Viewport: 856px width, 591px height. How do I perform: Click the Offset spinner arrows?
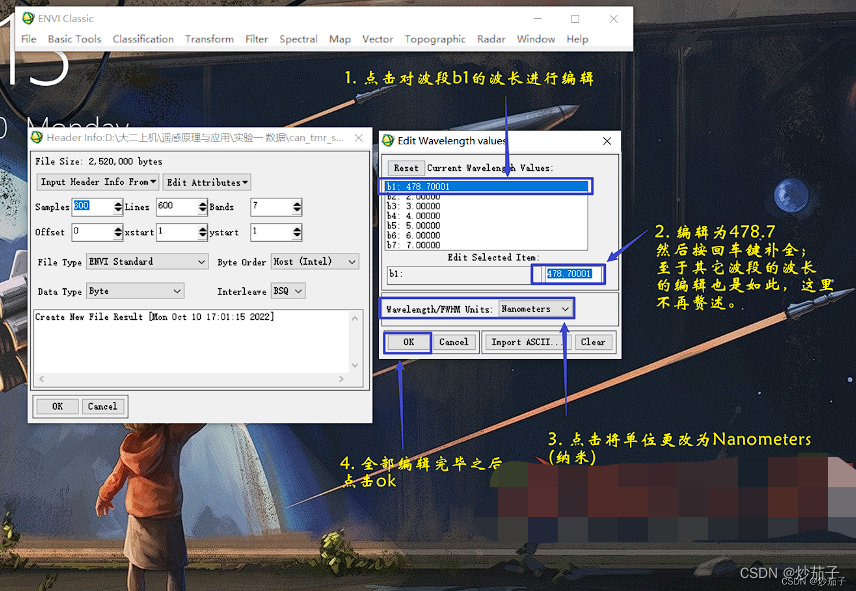(x=118, y=232)
